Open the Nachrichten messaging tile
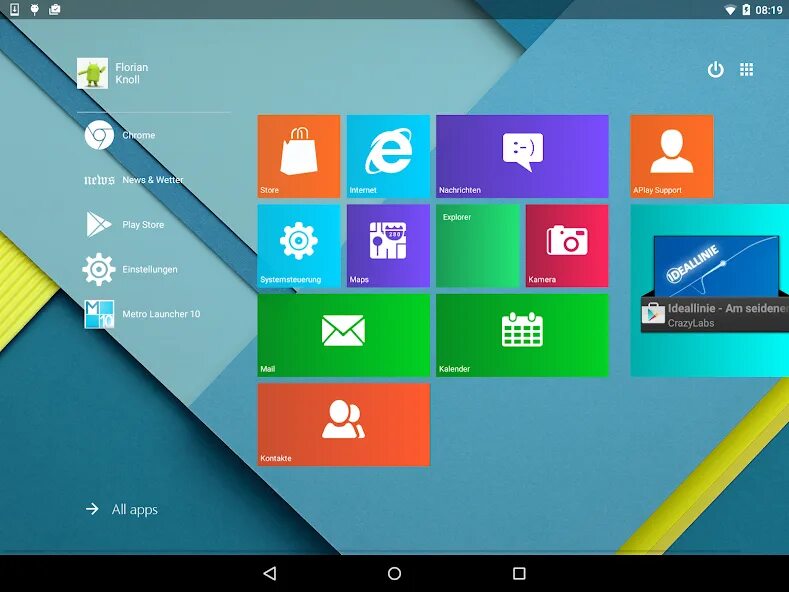 tap(522, 156)
